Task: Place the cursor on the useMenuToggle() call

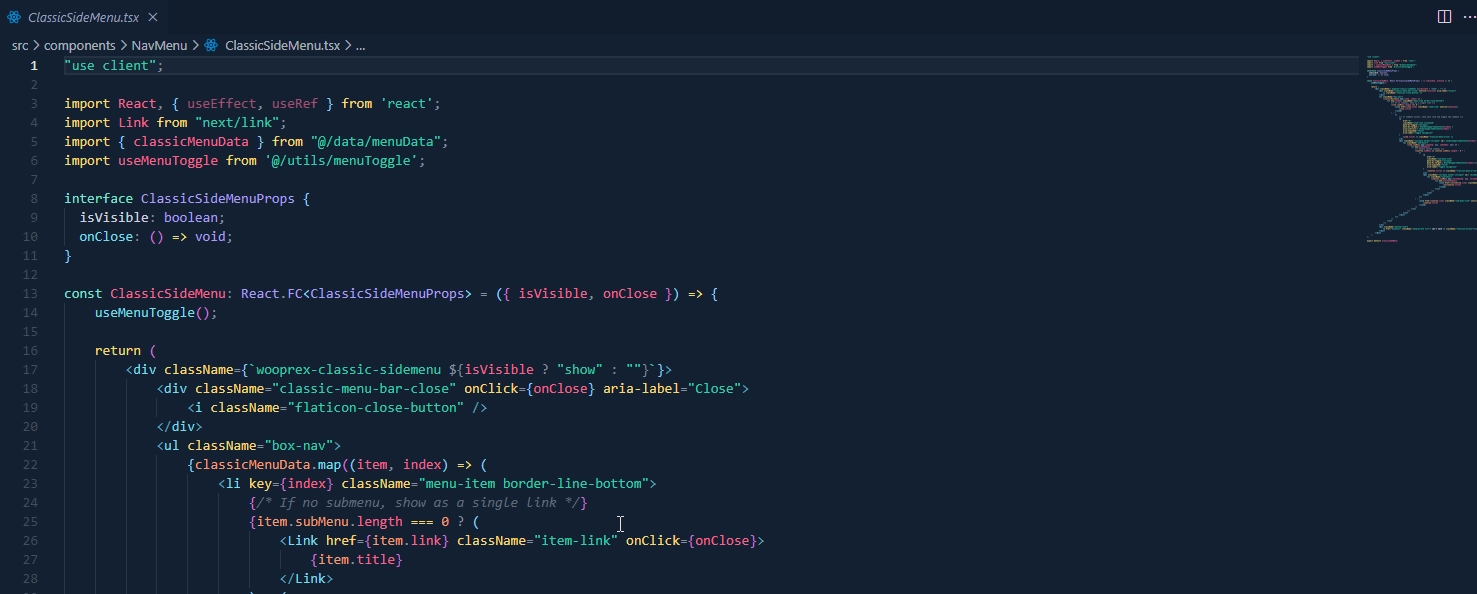Action: coord(155,313)
